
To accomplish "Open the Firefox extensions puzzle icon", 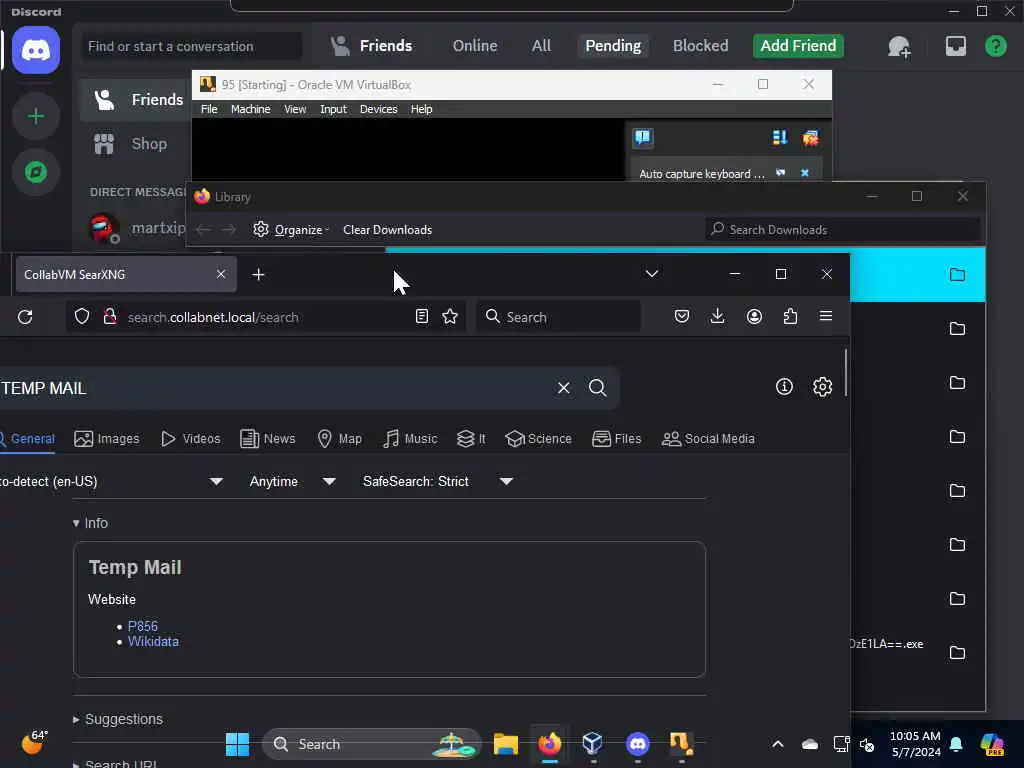I will [790, 317].
